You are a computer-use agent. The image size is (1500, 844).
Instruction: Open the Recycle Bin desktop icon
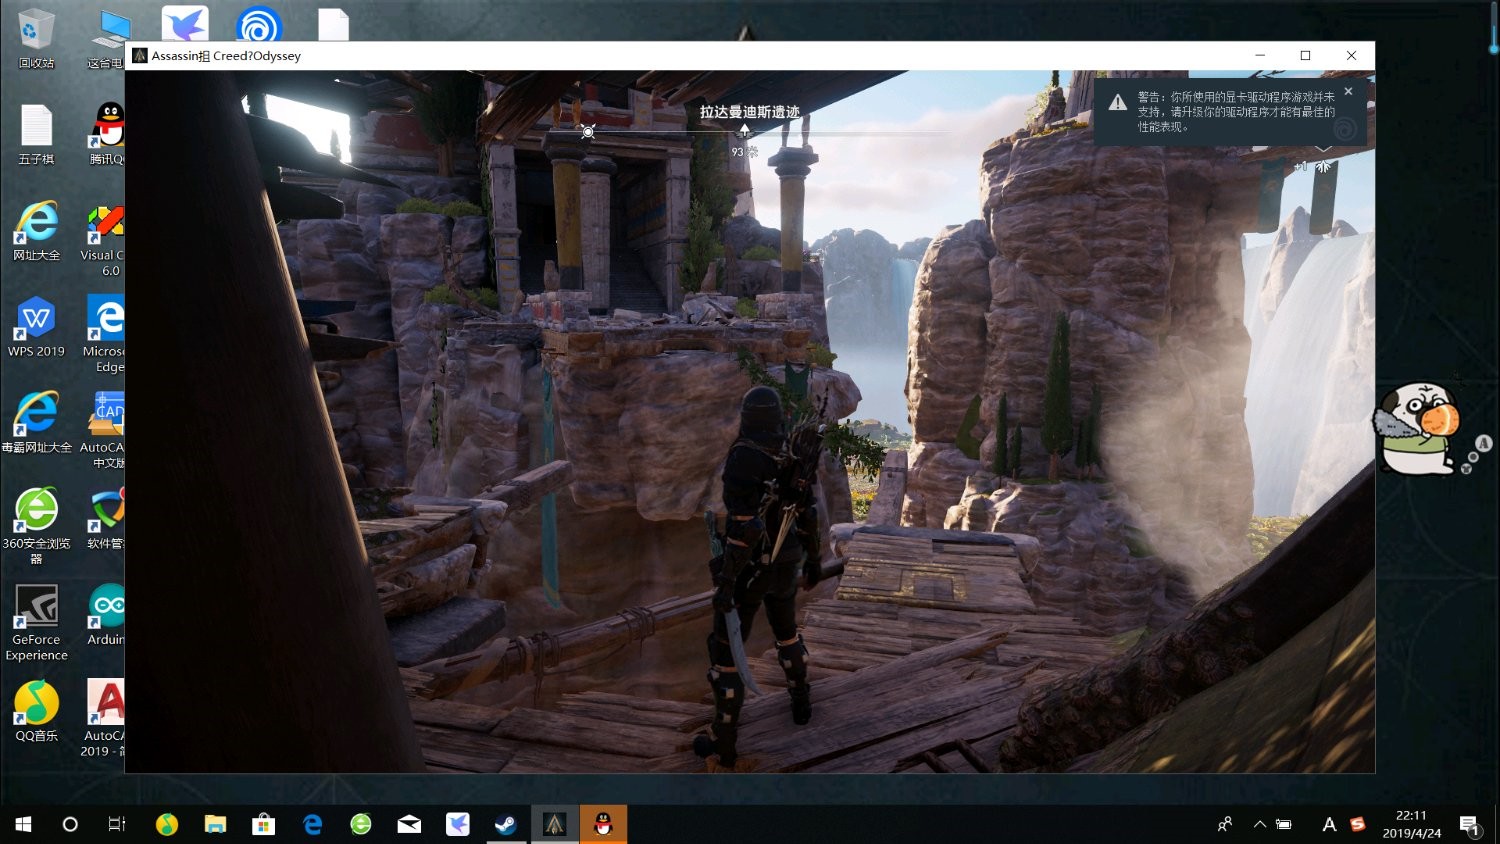[36, 38]
